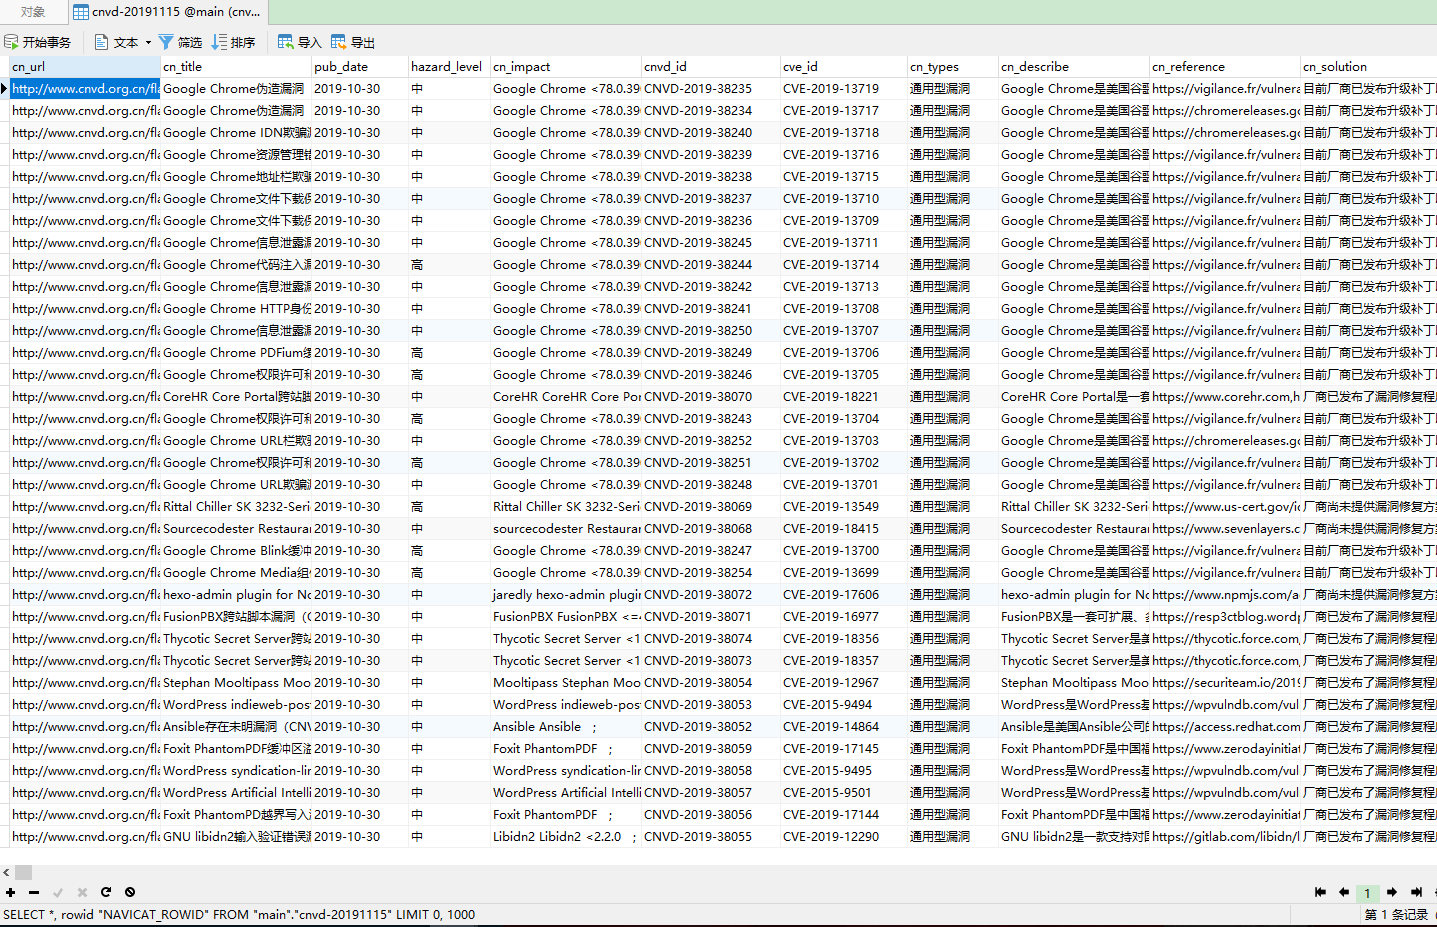1437x927 pixels.
Task: Delete record using the minus icon
Action: (x=34, y=892)
